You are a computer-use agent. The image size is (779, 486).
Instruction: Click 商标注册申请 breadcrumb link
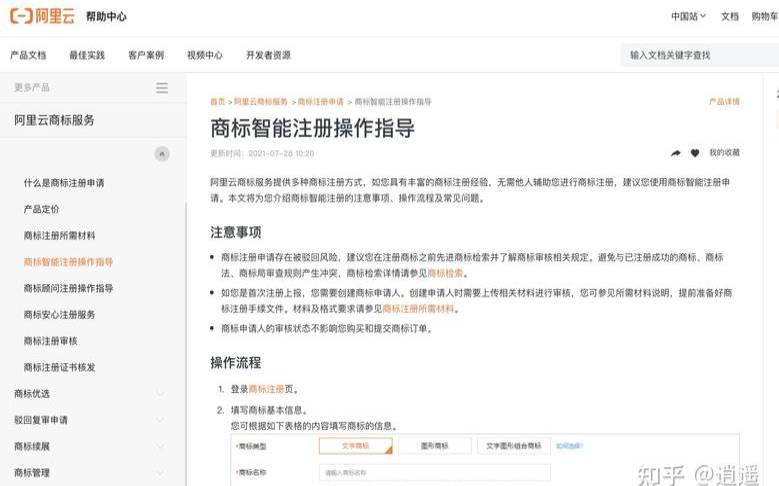pyautogui.click(x=320, y=102)
